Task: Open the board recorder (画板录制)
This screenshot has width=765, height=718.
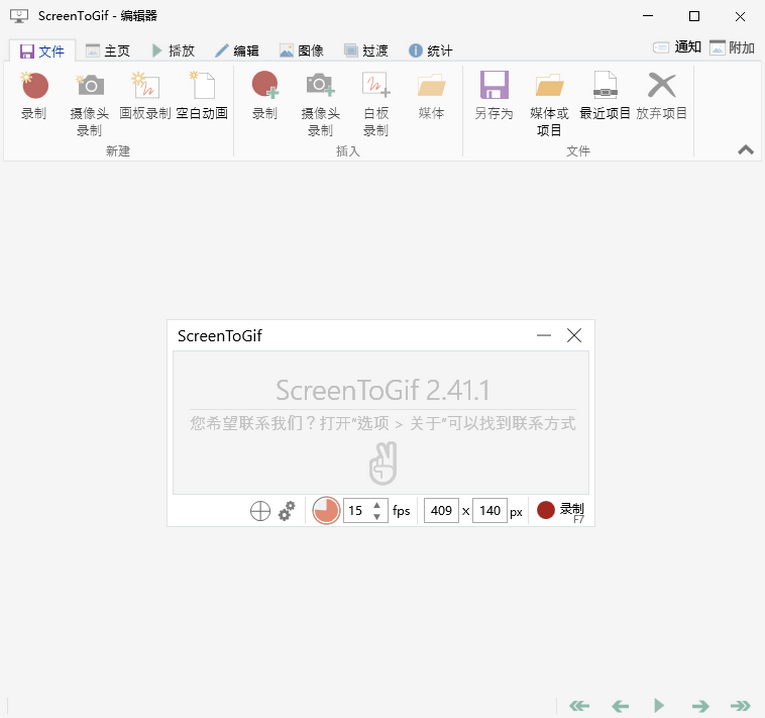Action: (x=145, y=97)
